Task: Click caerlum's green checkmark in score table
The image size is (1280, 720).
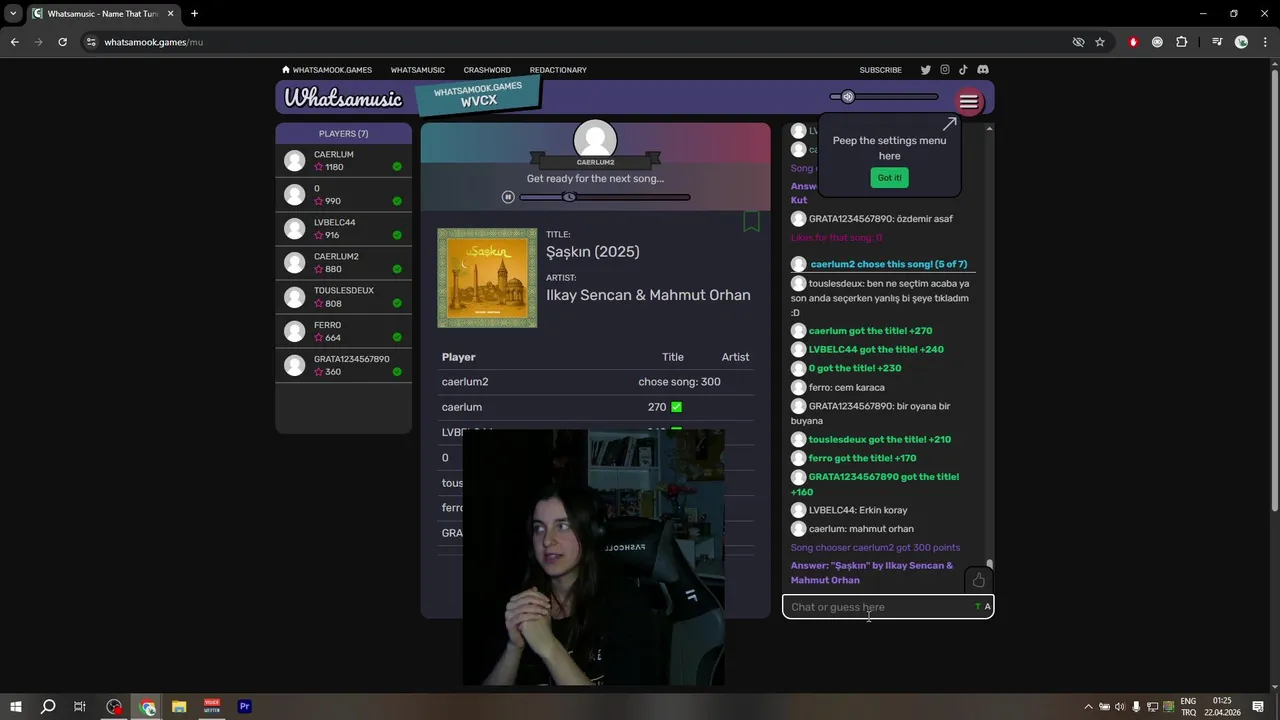Action: [676, 407]
